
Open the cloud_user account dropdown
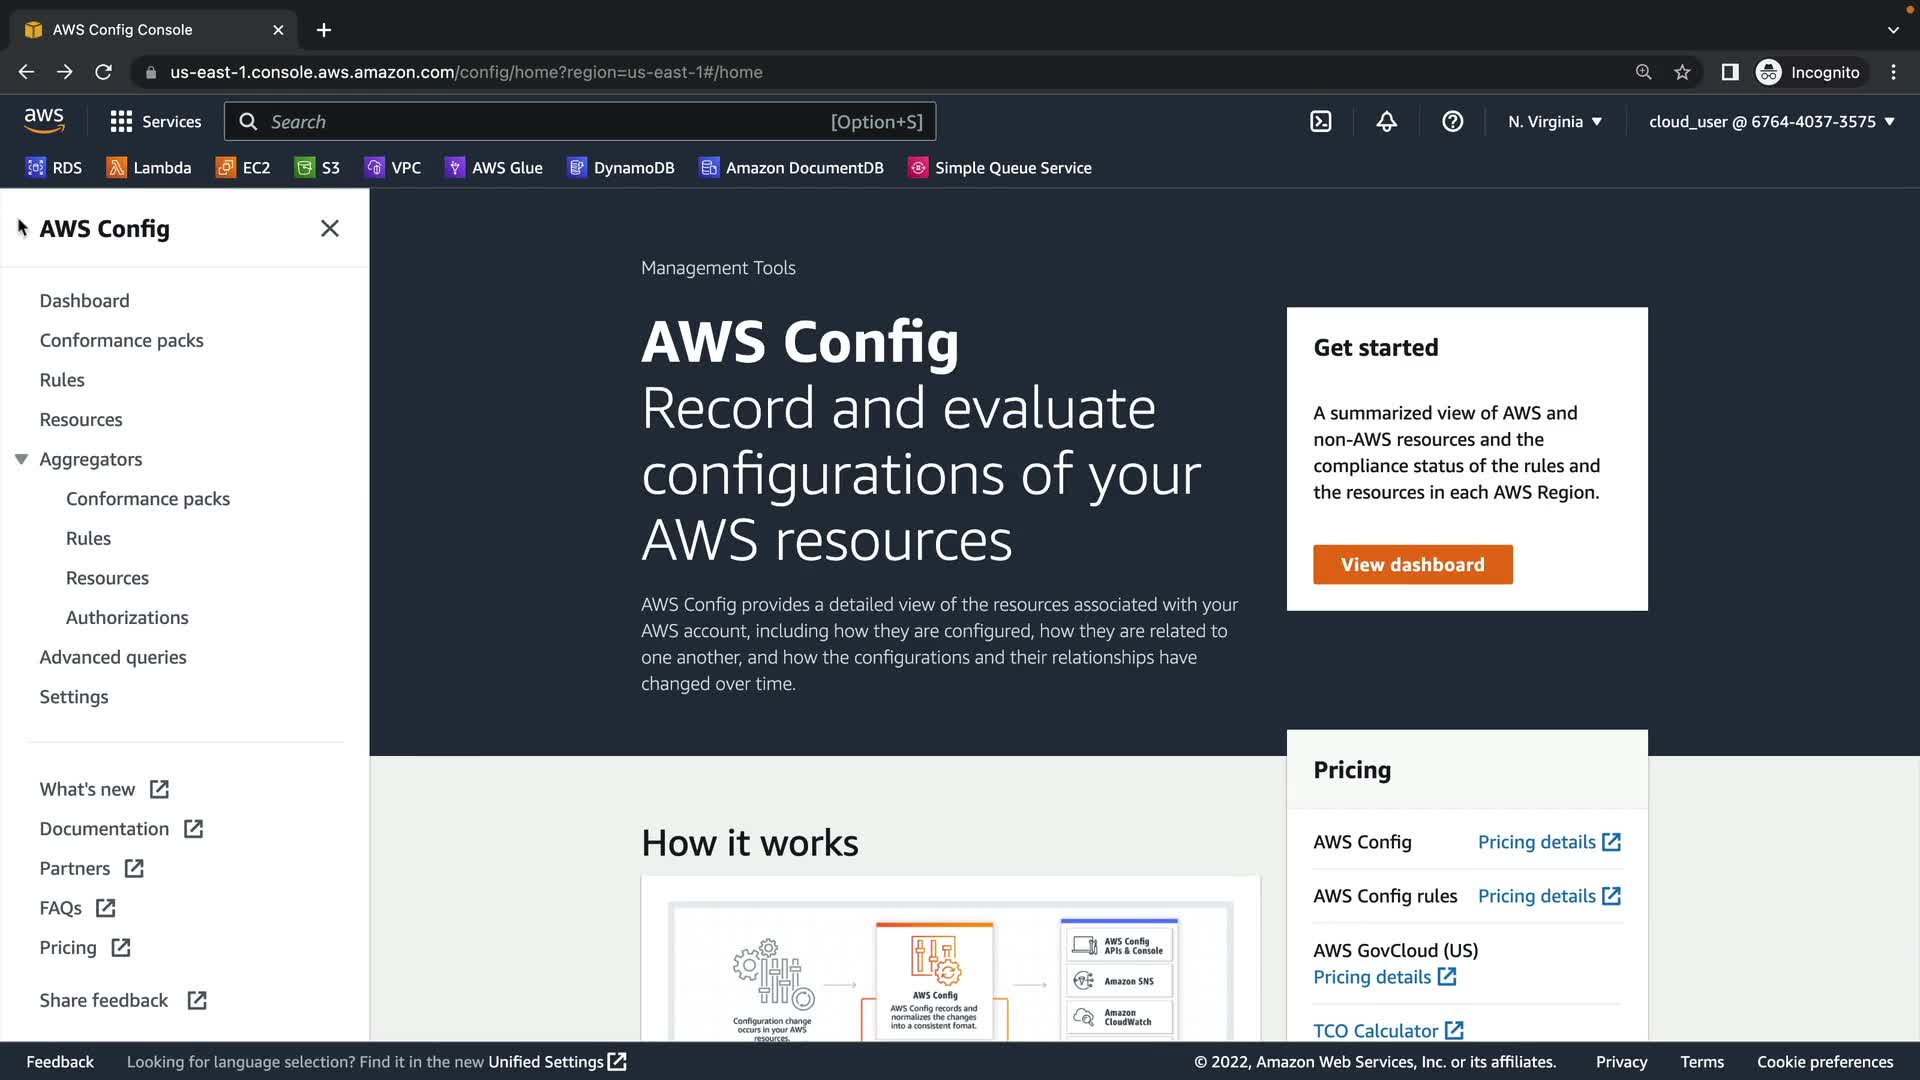tap(1771, 122)
